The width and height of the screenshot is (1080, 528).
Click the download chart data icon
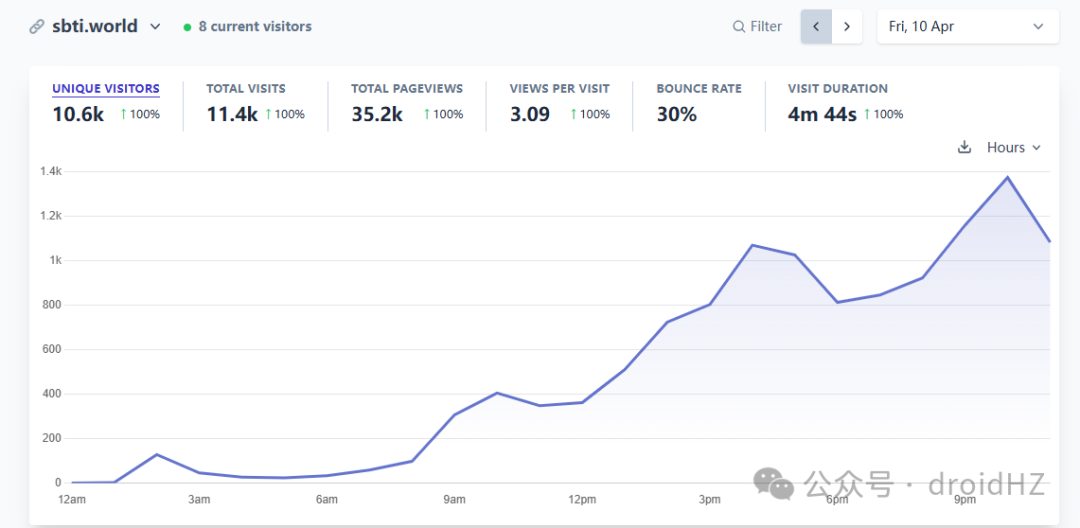pos(965,147)
